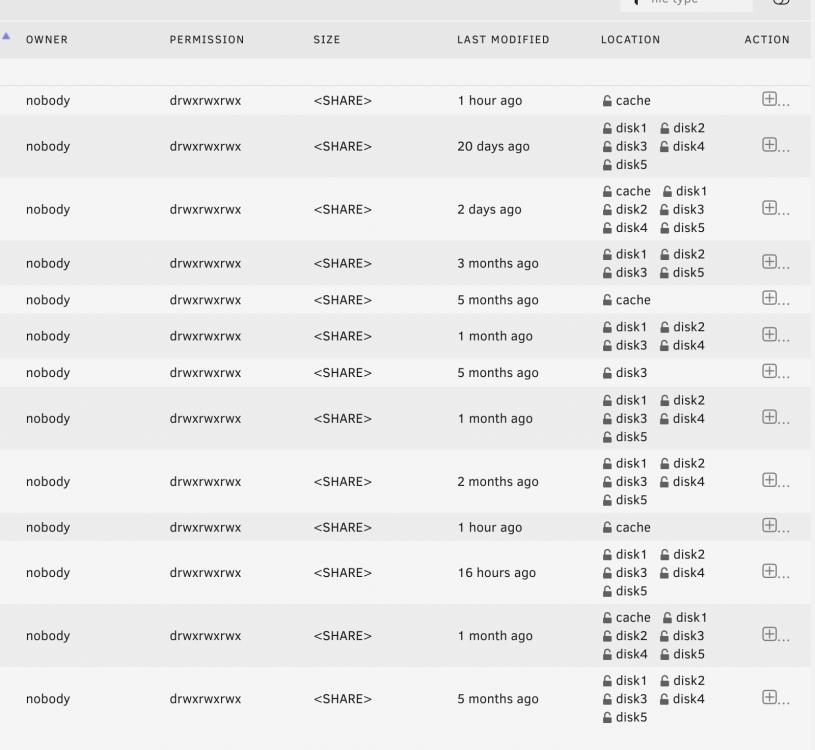This screenshot has width=815, height=750.
Task: Click drwxrwxrwx permission in 2 months ago row
Action: [205, 481]
